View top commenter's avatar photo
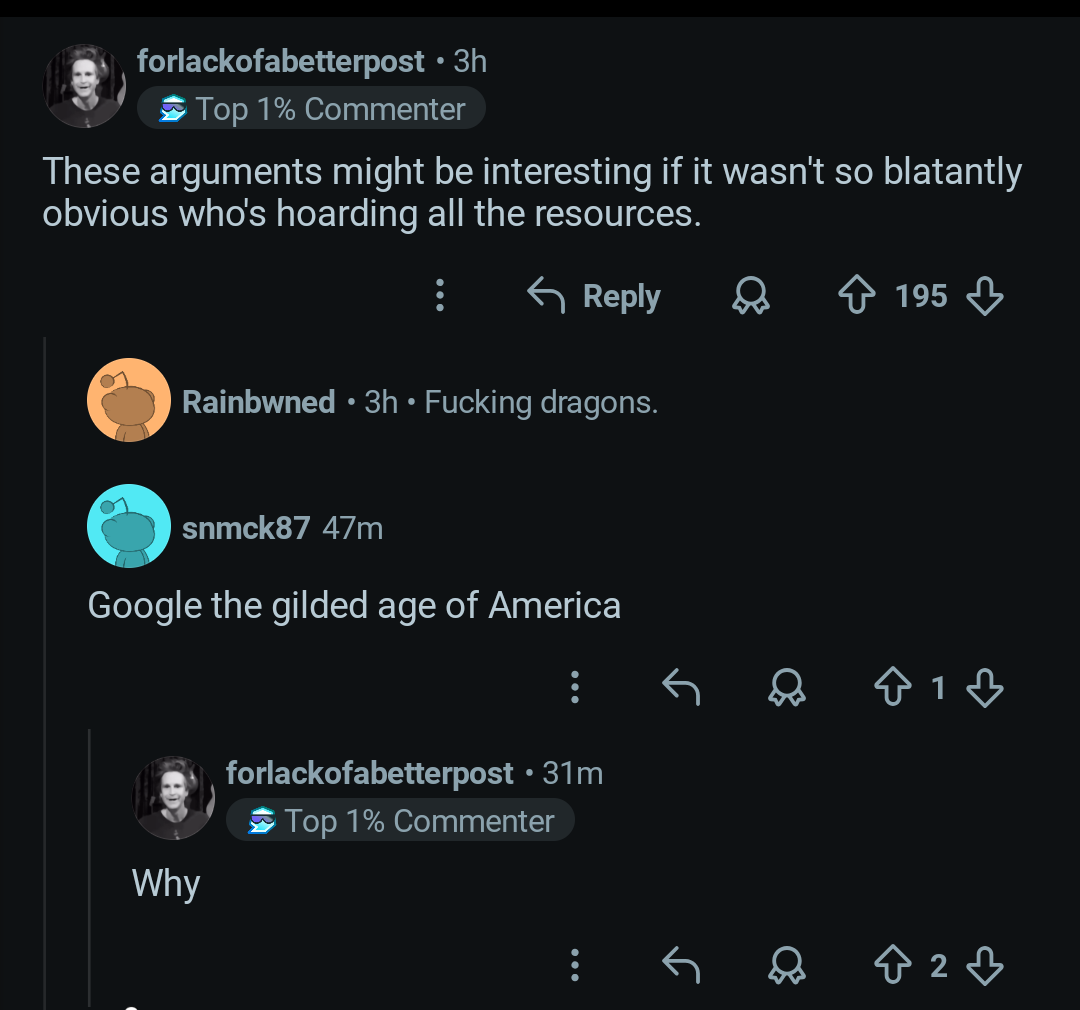Viewport: 1080px width, 1010px height. tap(84, 86)
